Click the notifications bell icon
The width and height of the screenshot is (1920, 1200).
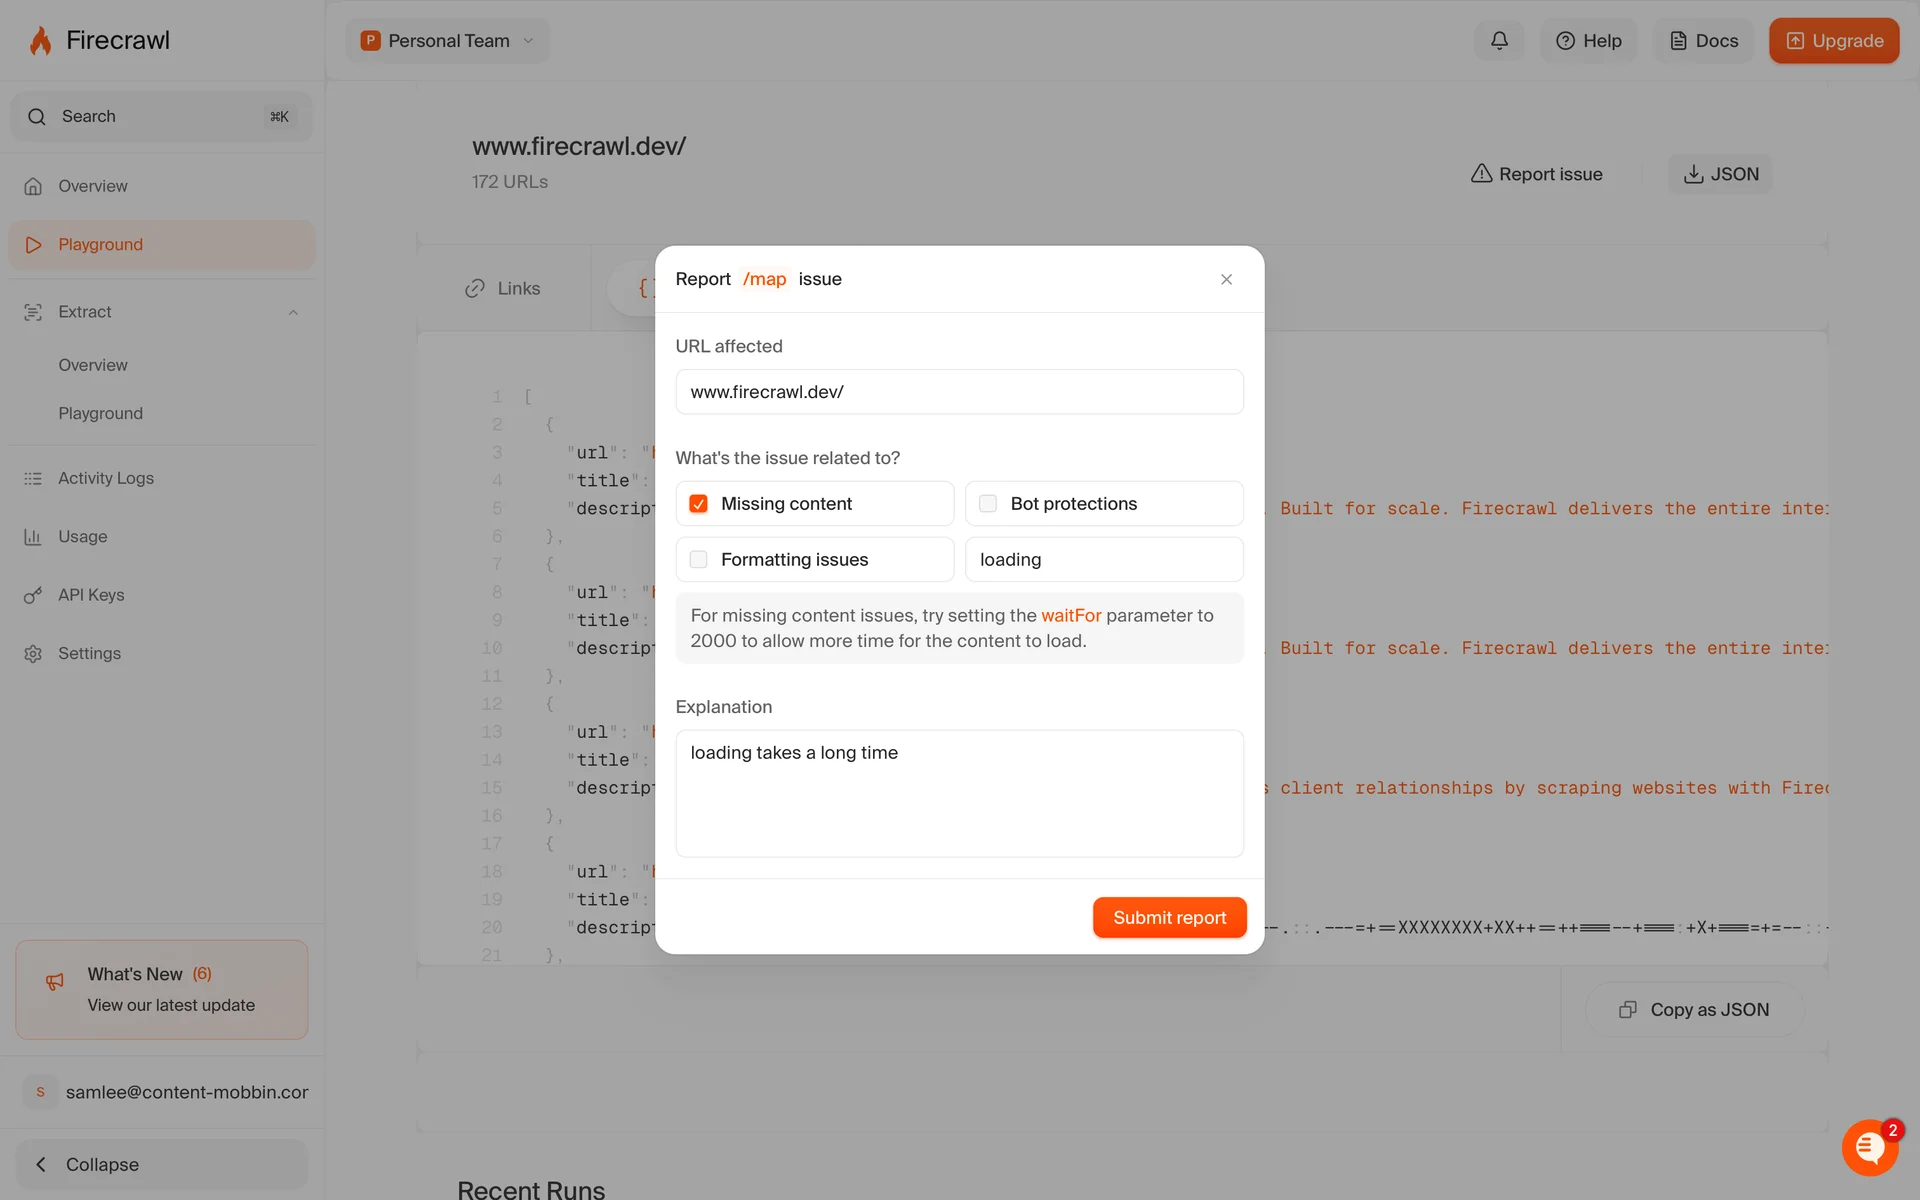pyautogui.click(x=1499, y=41)
